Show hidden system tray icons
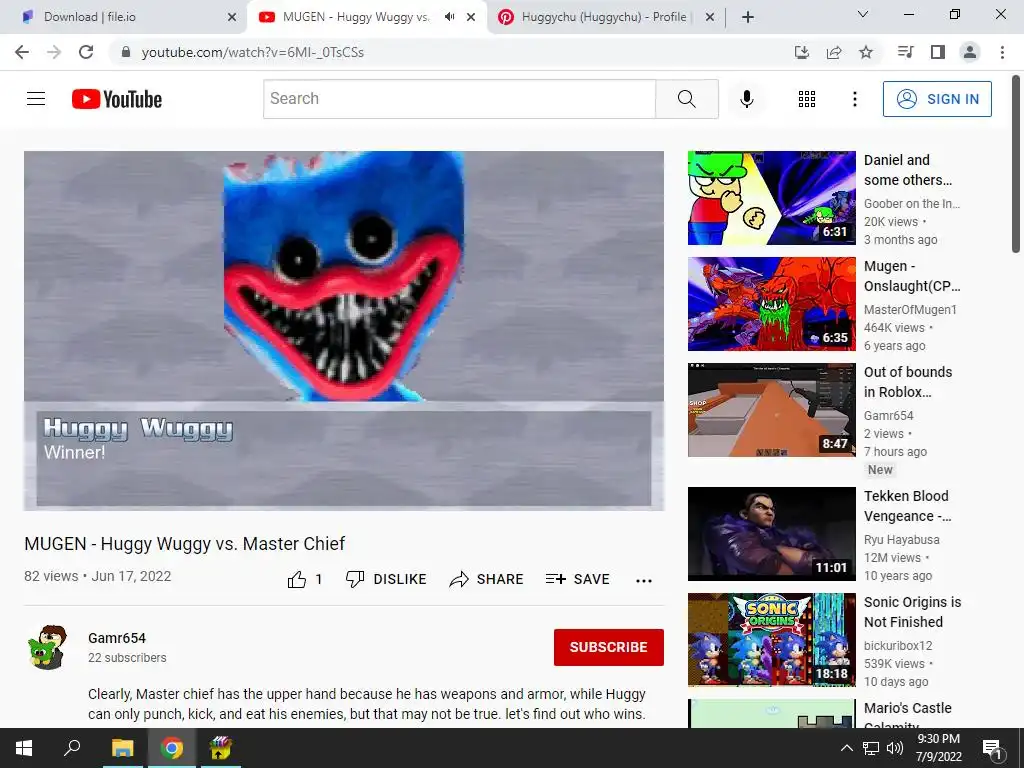Screen dimensions: 1024x768 (846, 748)
